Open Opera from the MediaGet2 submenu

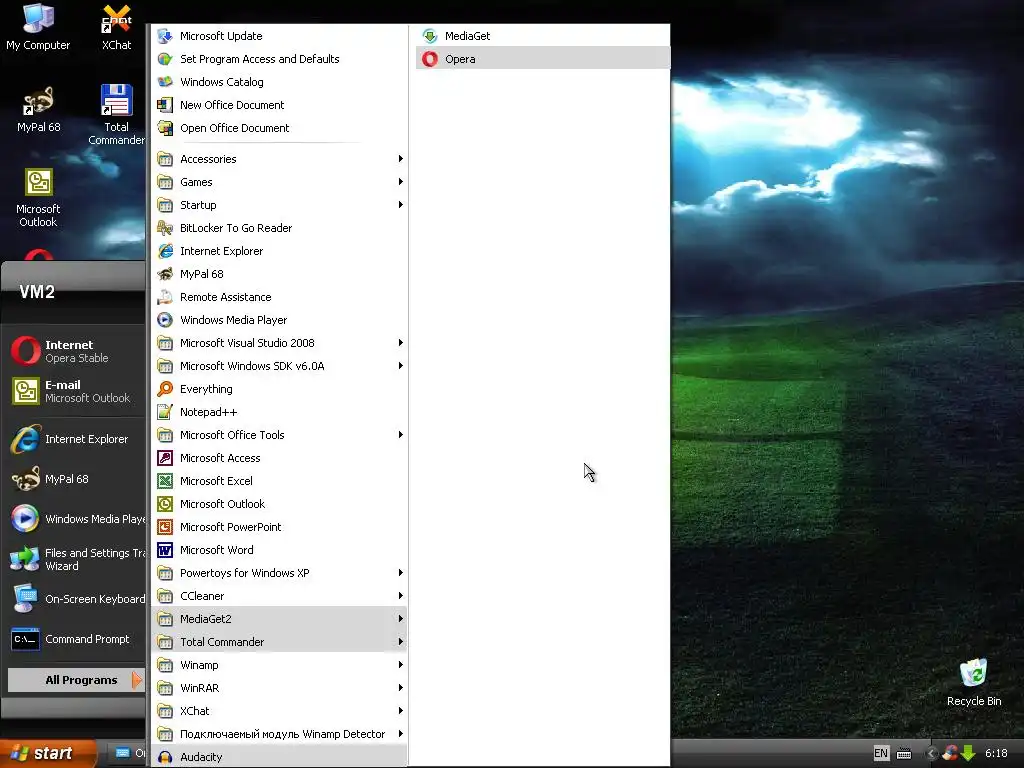click(543, 59)
